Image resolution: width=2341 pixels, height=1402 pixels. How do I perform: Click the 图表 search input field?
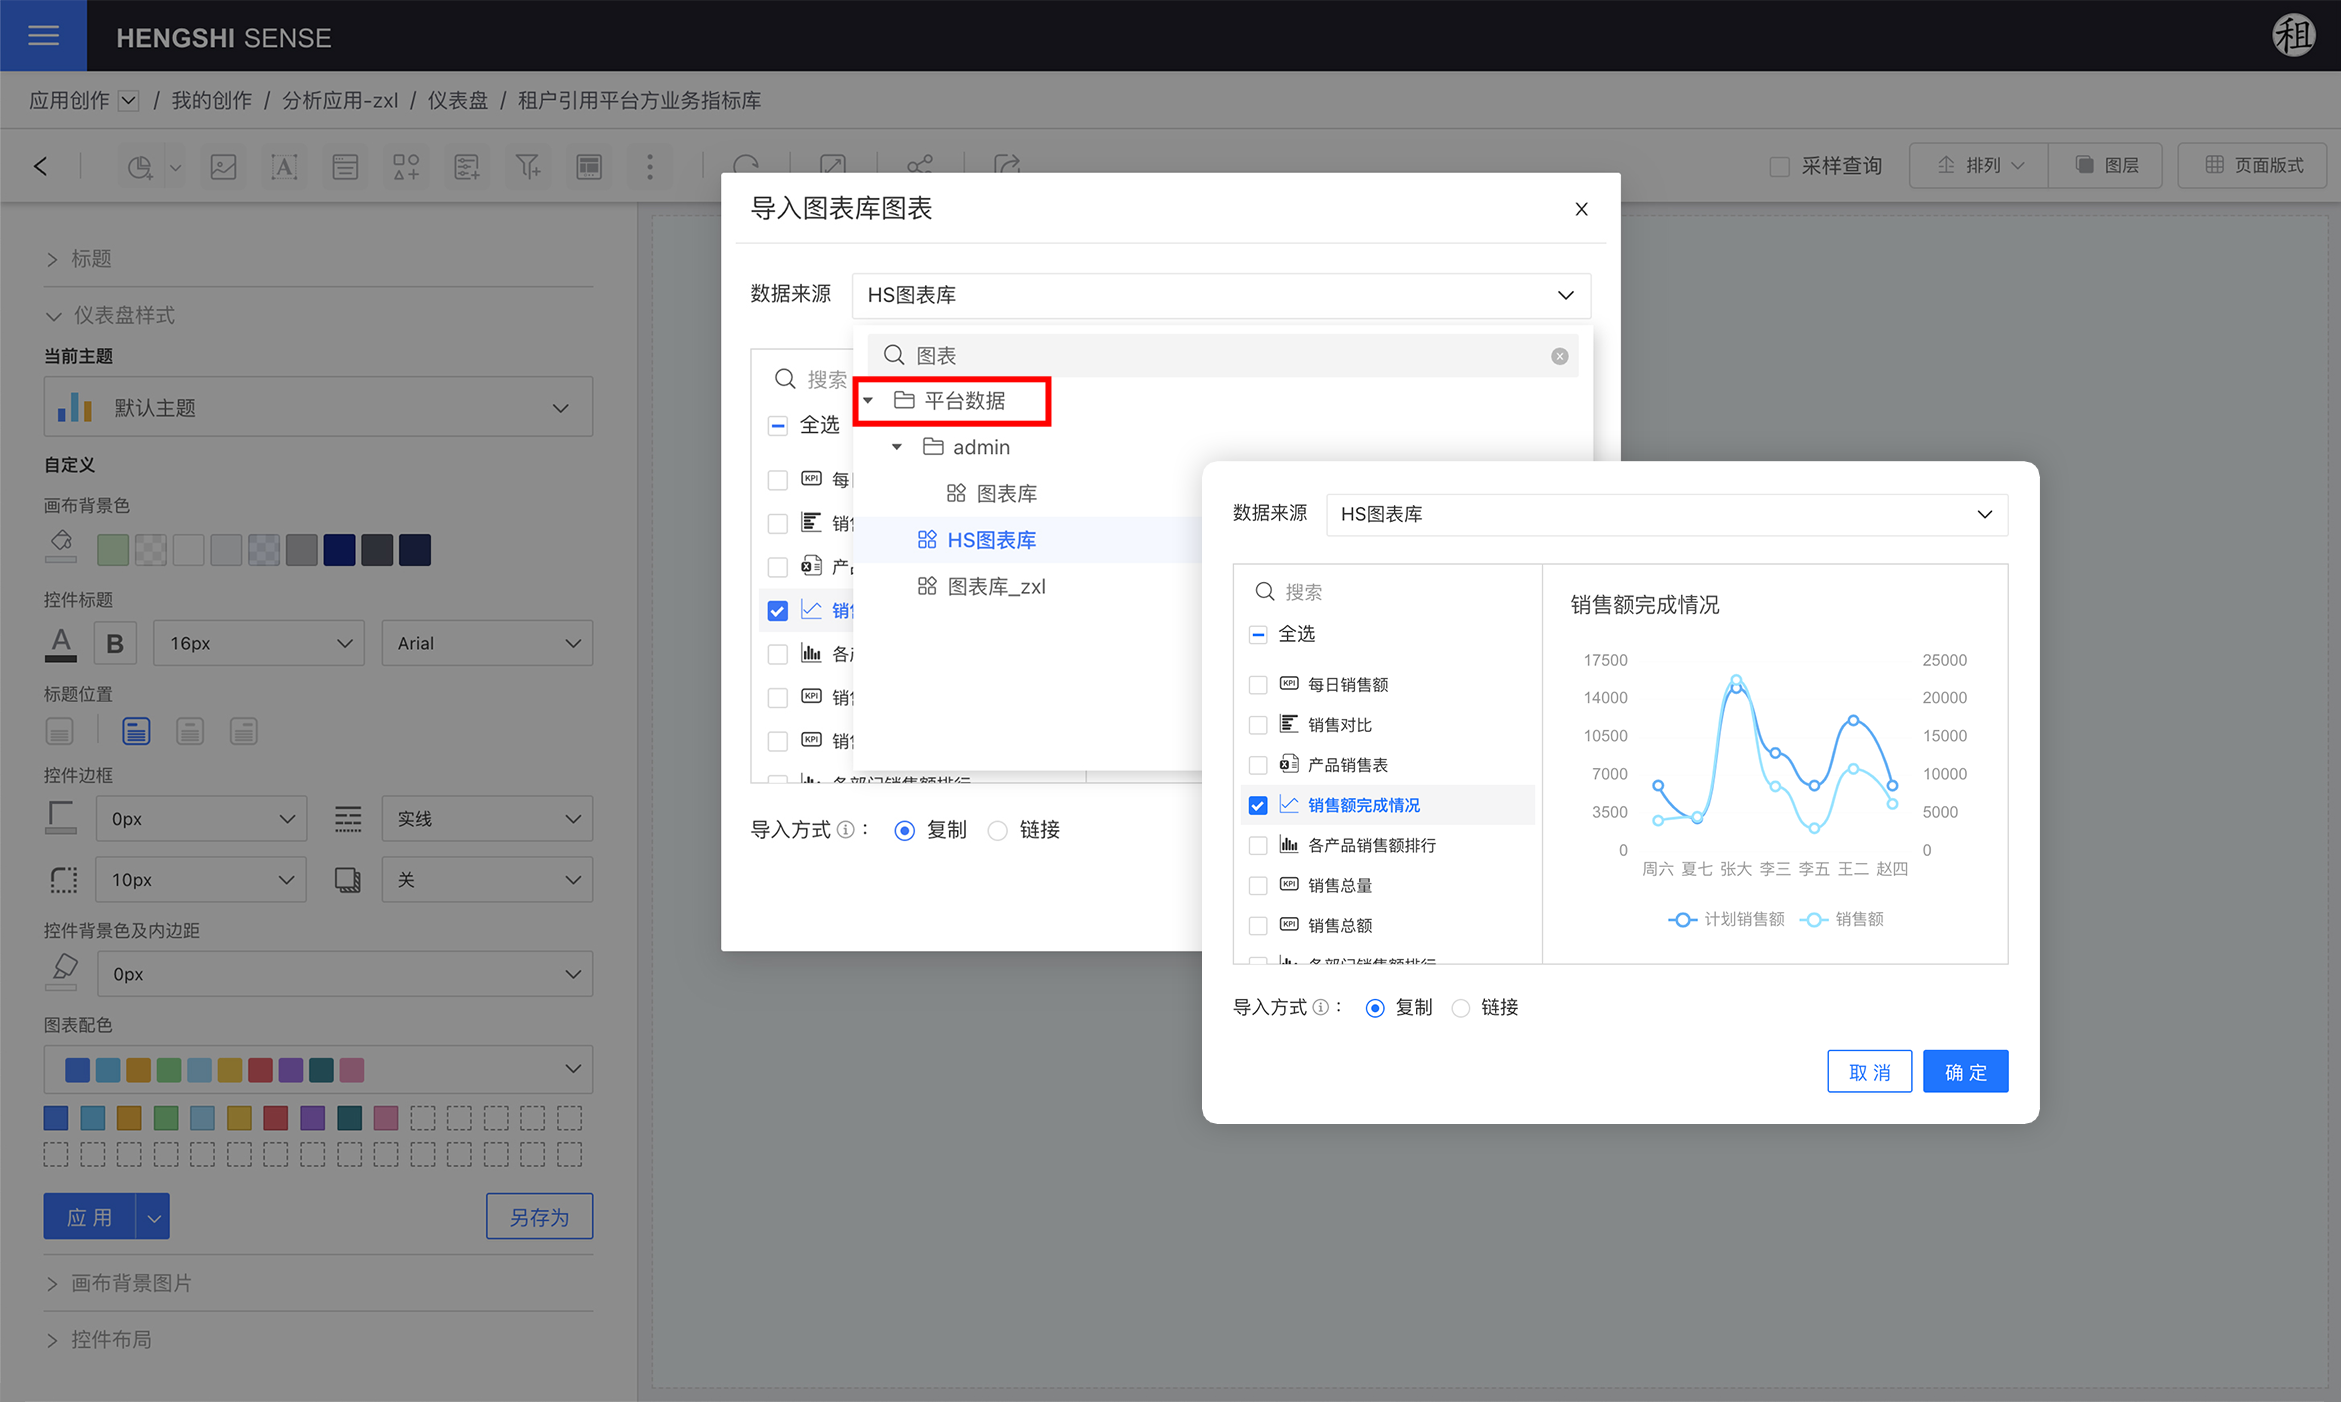pyautogui.click(x=1222, y=356)
